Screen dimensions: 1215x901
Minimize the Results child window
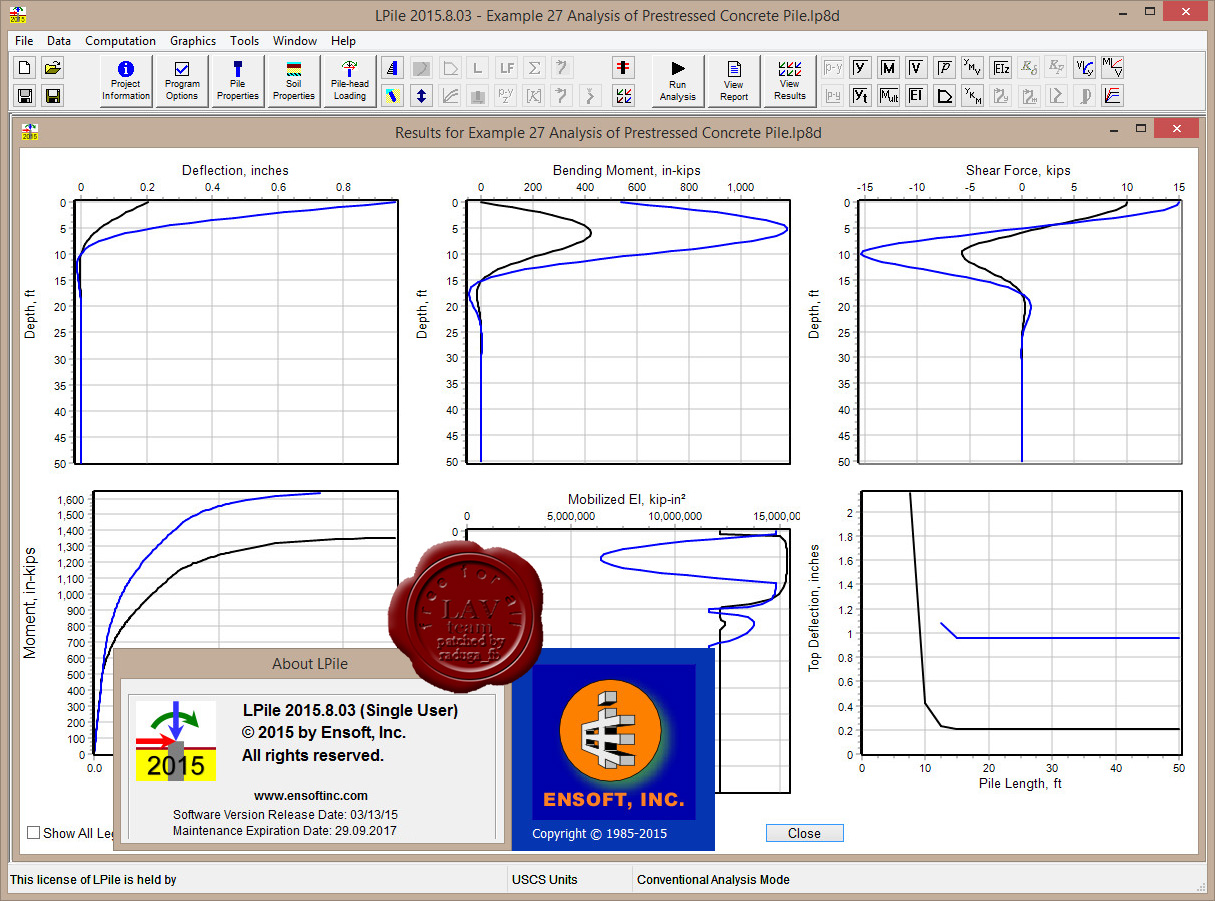click(1112, 130)
